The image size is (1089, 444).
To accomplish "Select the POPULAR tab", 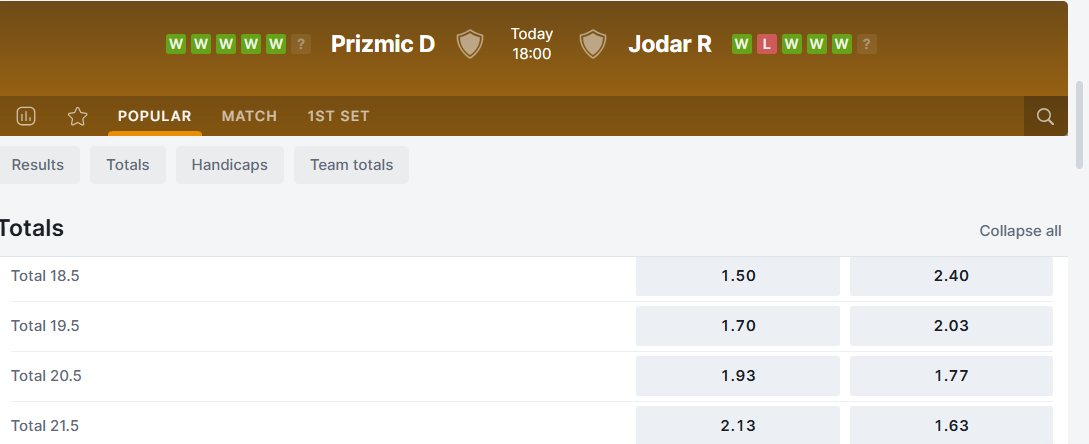I will point(155,116).
